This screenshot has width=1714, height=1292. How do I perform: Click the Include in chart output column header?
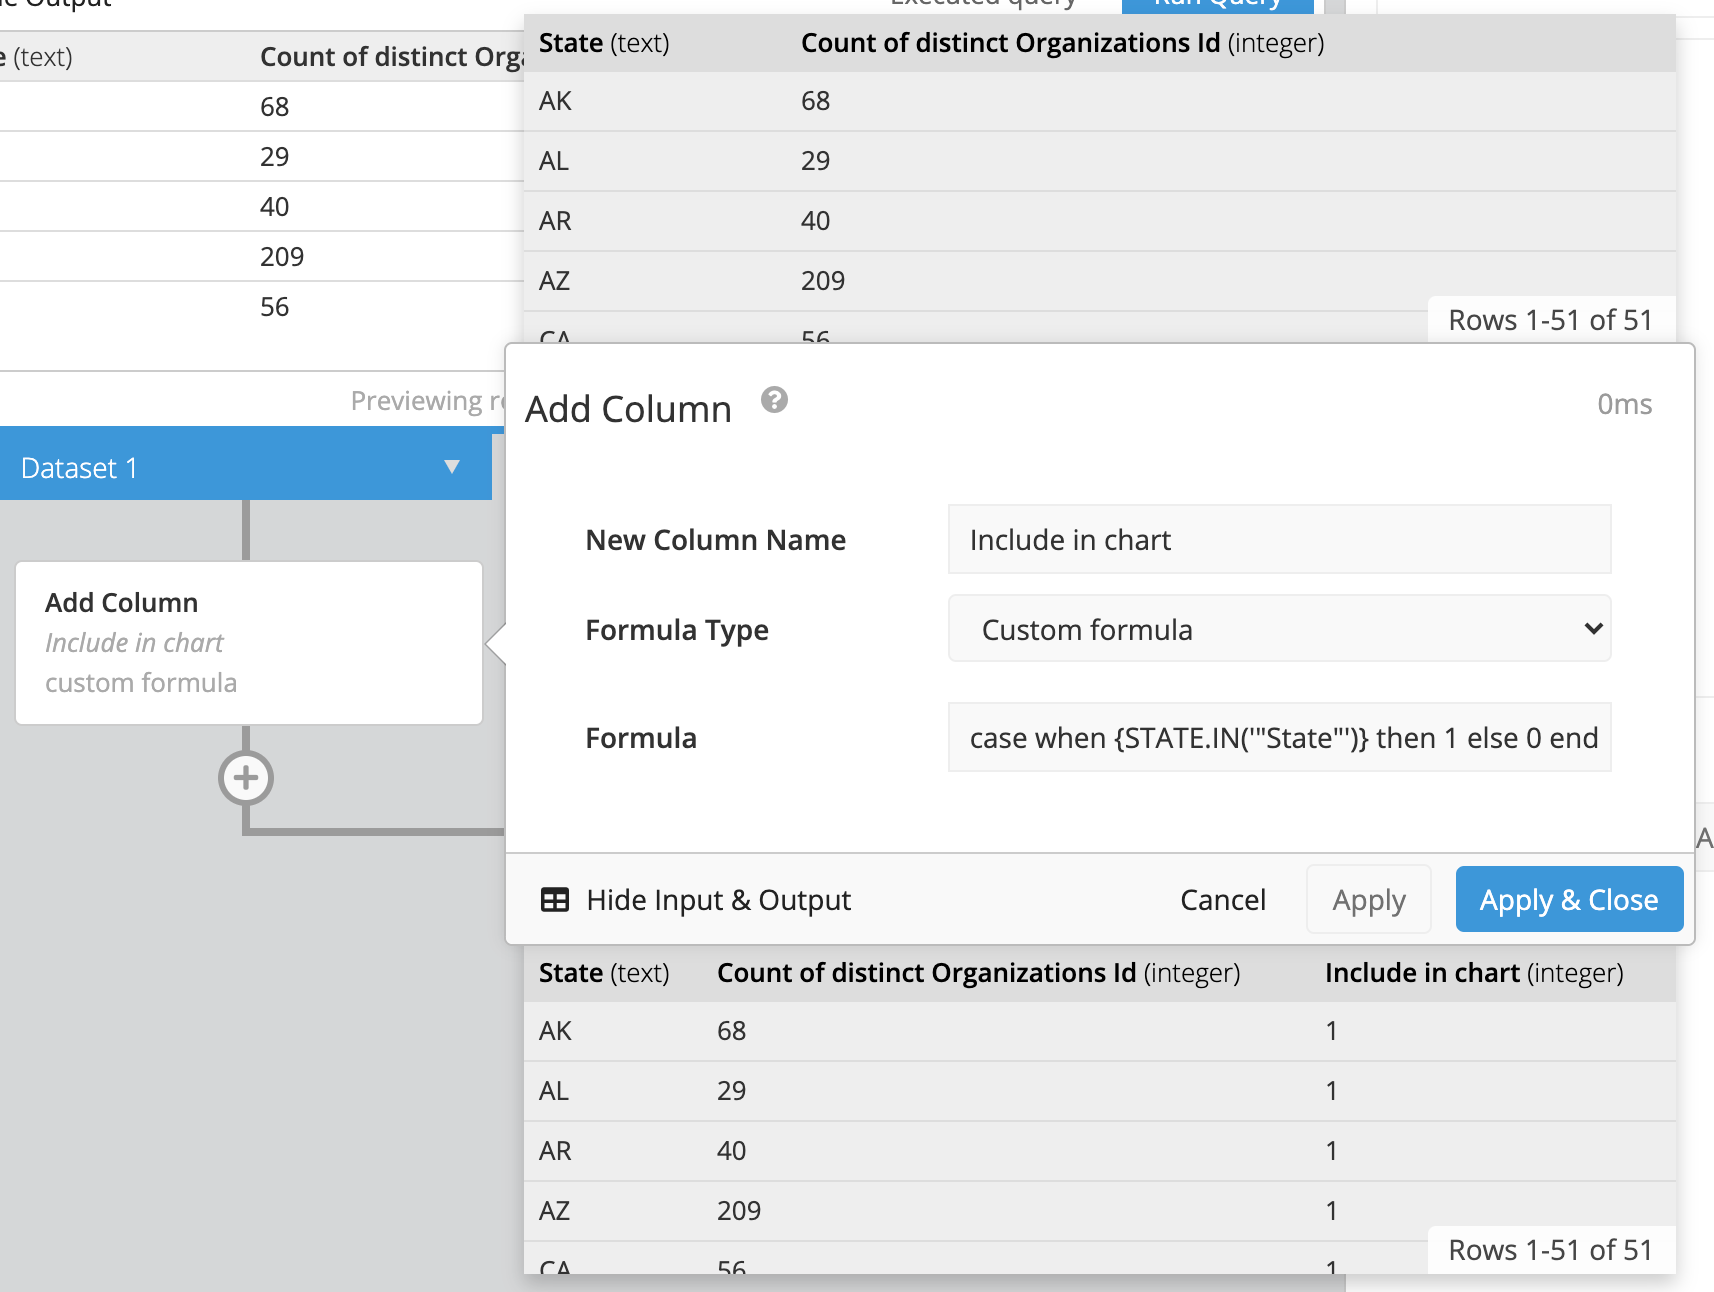pos(1474,973)
